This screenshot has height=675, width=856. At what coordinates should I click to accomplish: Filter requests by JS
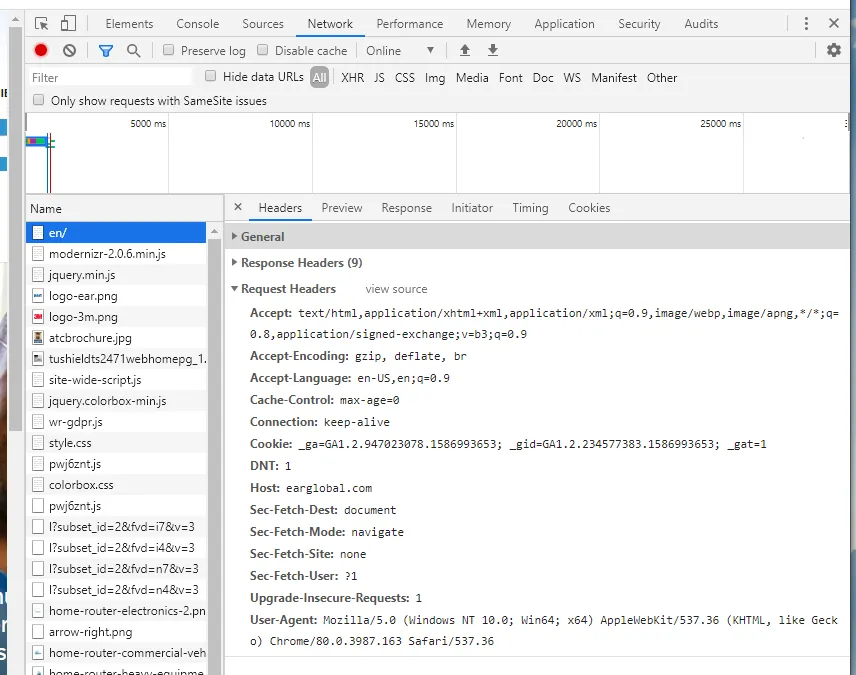pos(379,78)
